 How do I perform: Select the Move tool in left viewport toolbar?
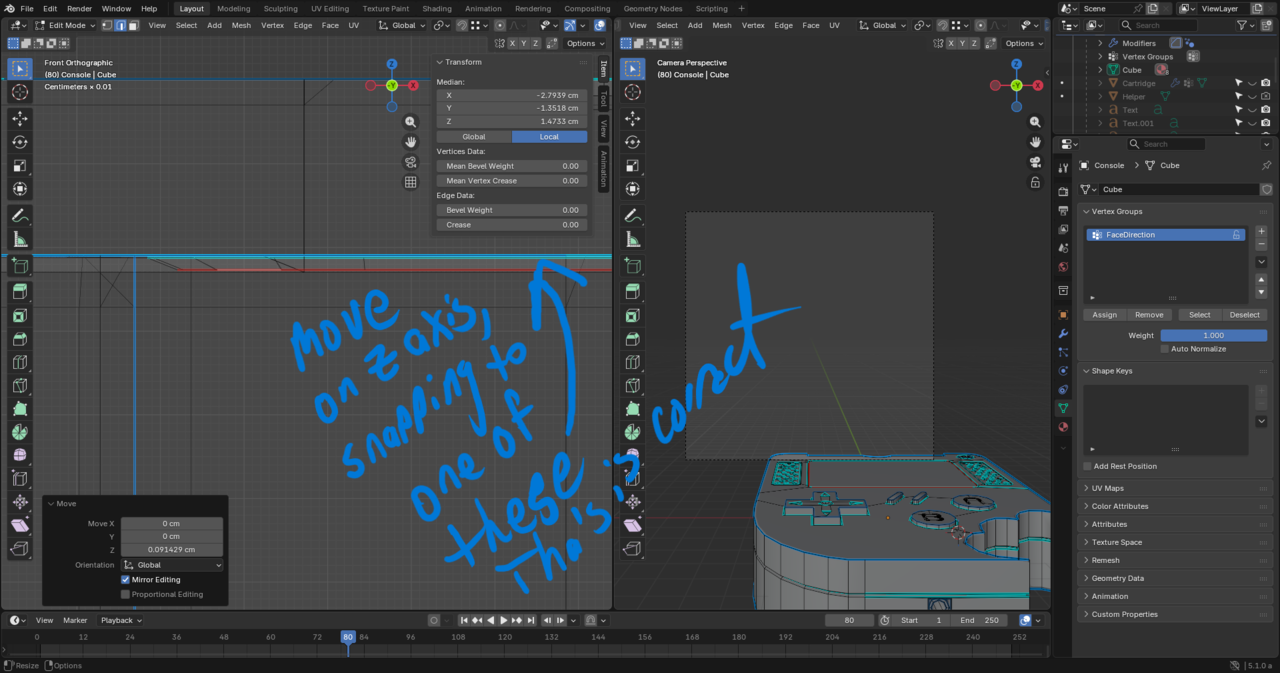click(20, 118)
